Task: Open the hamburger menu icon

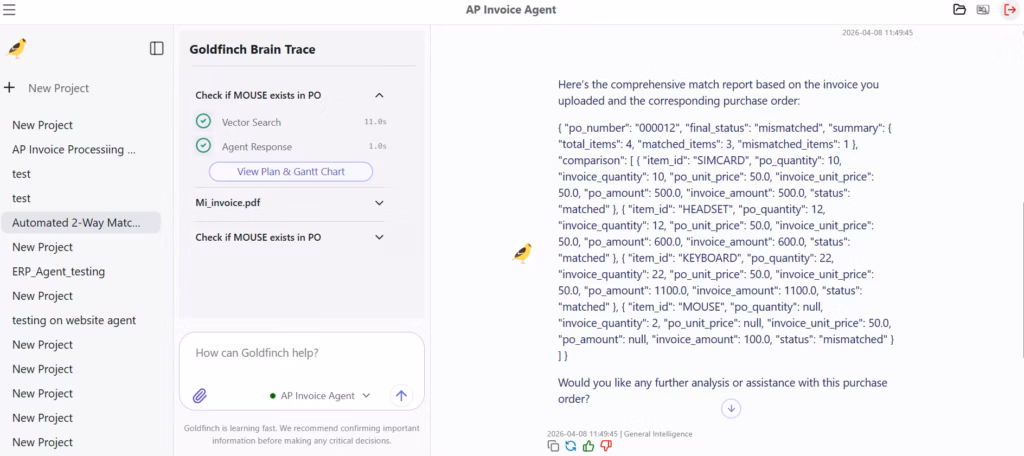Action: (10, 10)
